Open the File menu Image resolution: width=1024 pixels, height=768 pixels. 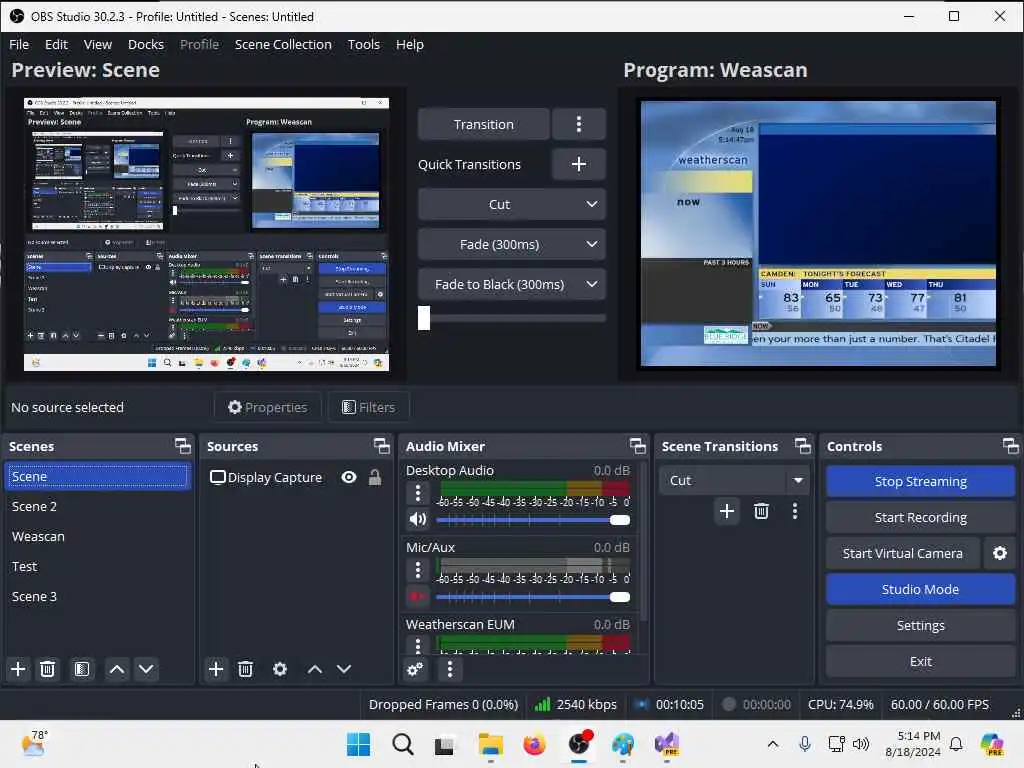(19, 44)
